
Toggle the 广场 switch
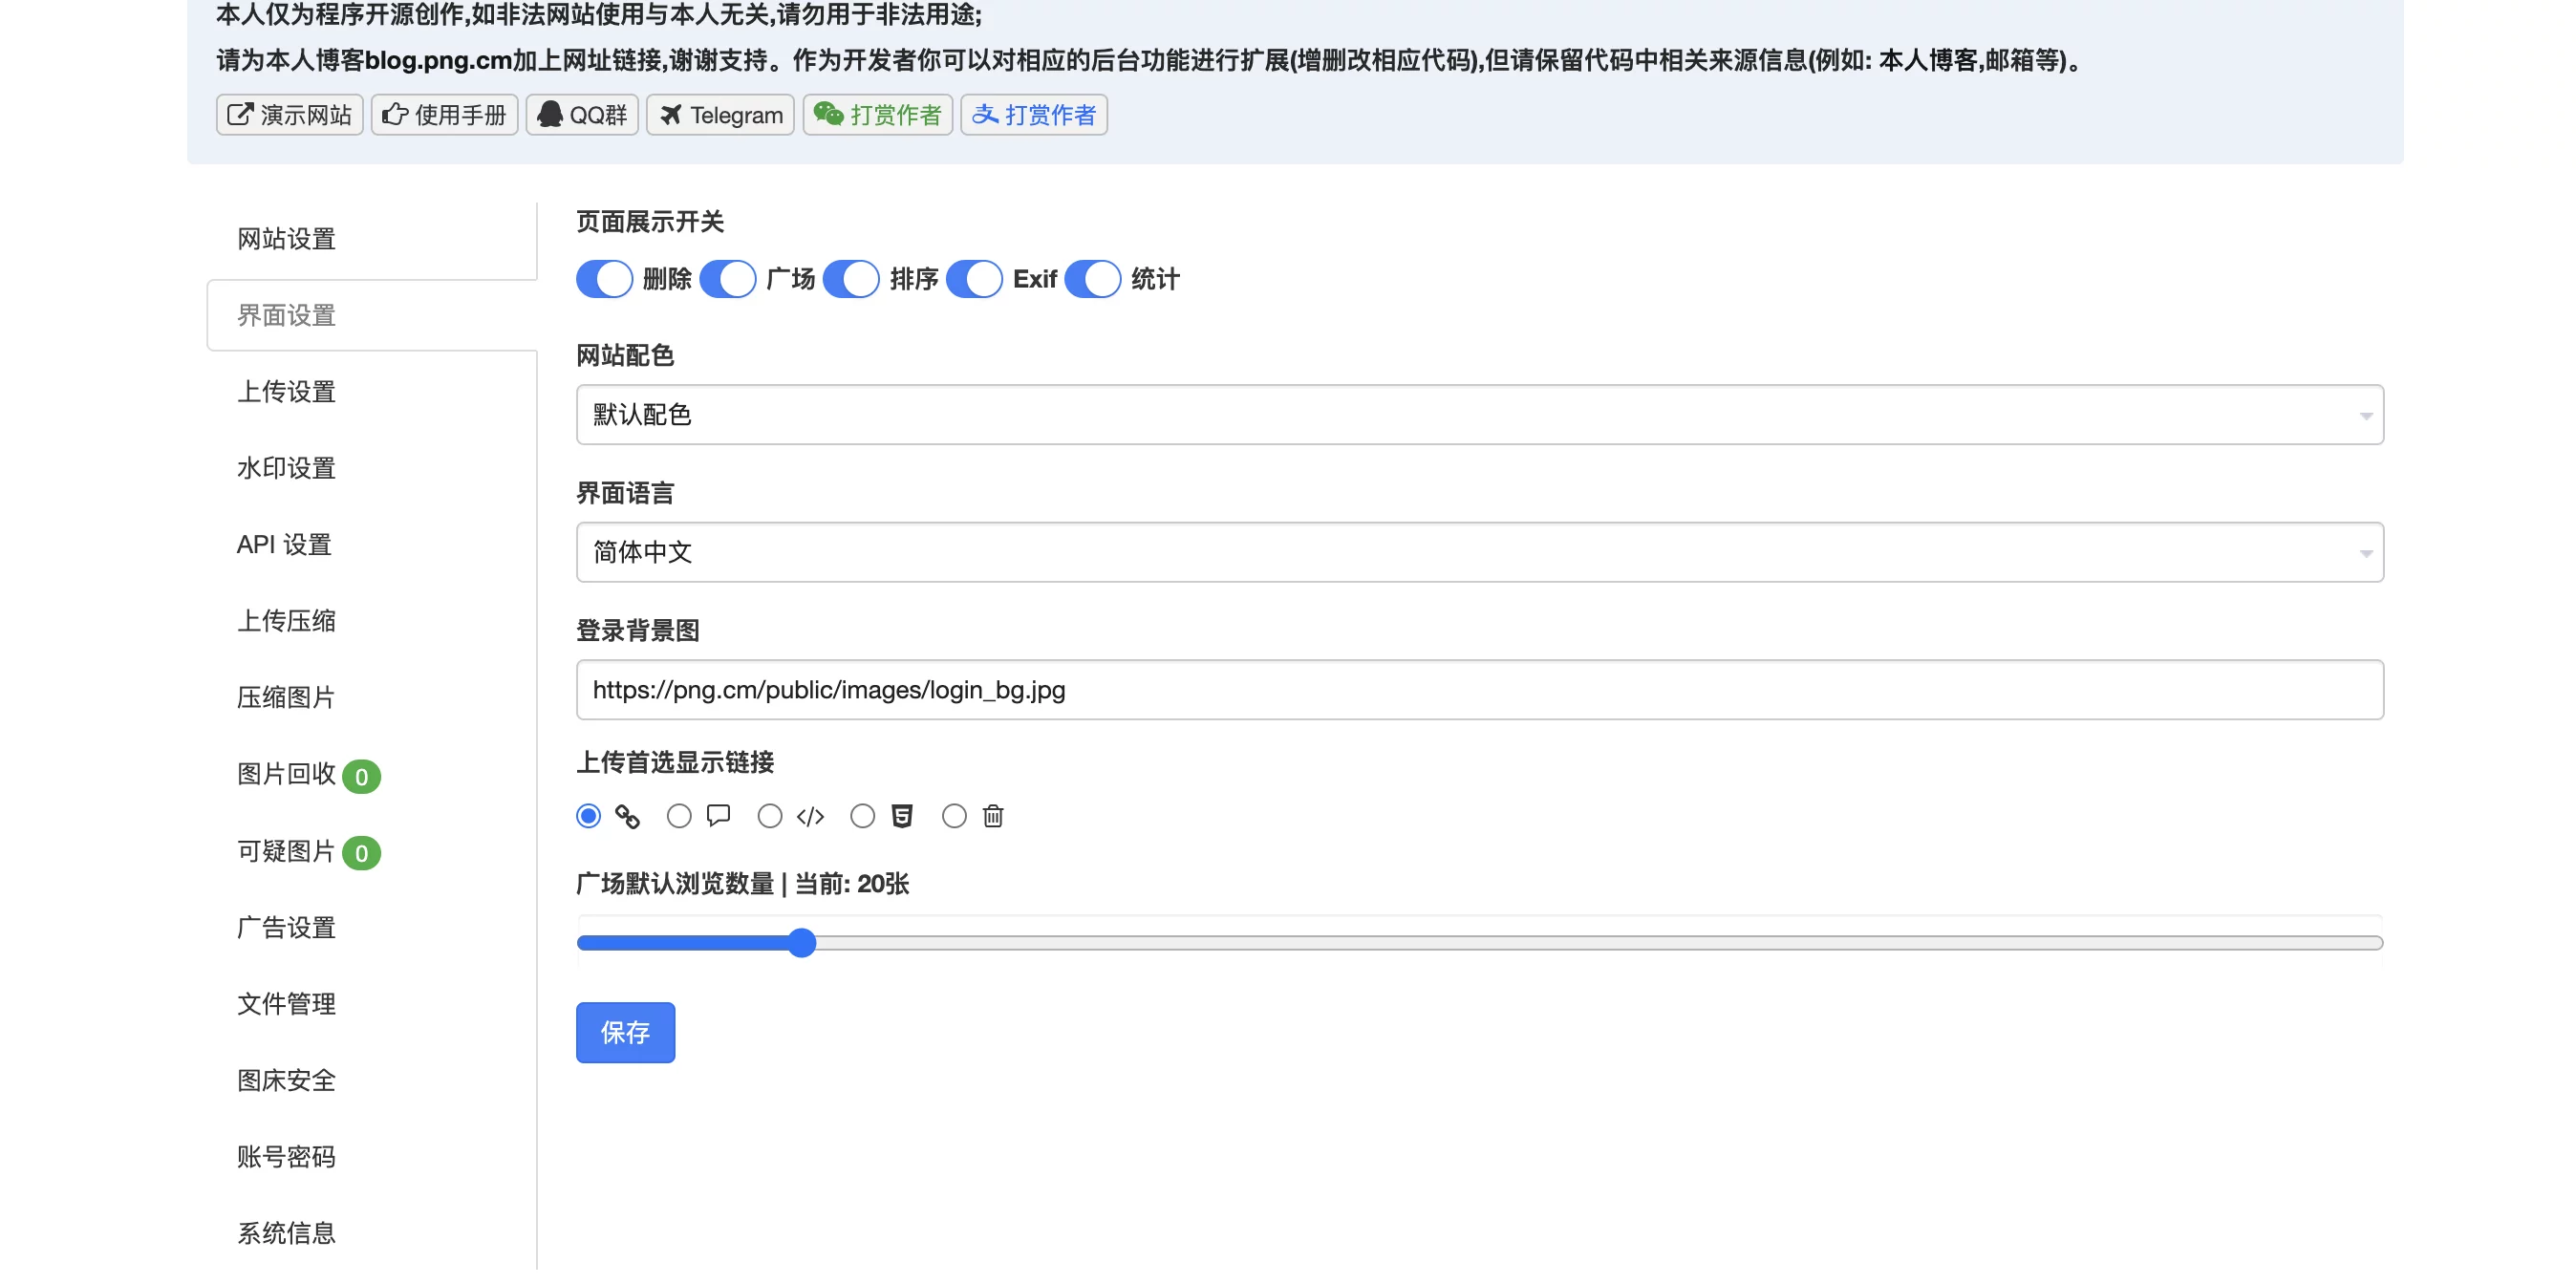(x=727, y=279)
